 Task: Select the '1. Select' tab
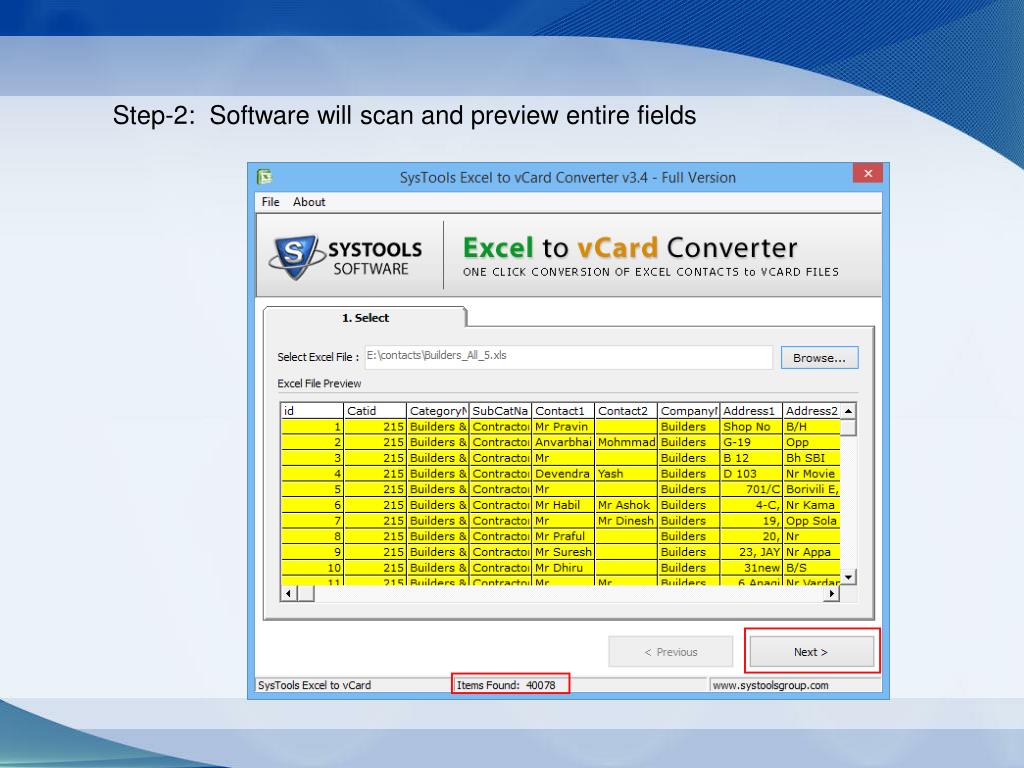(365, 318)
